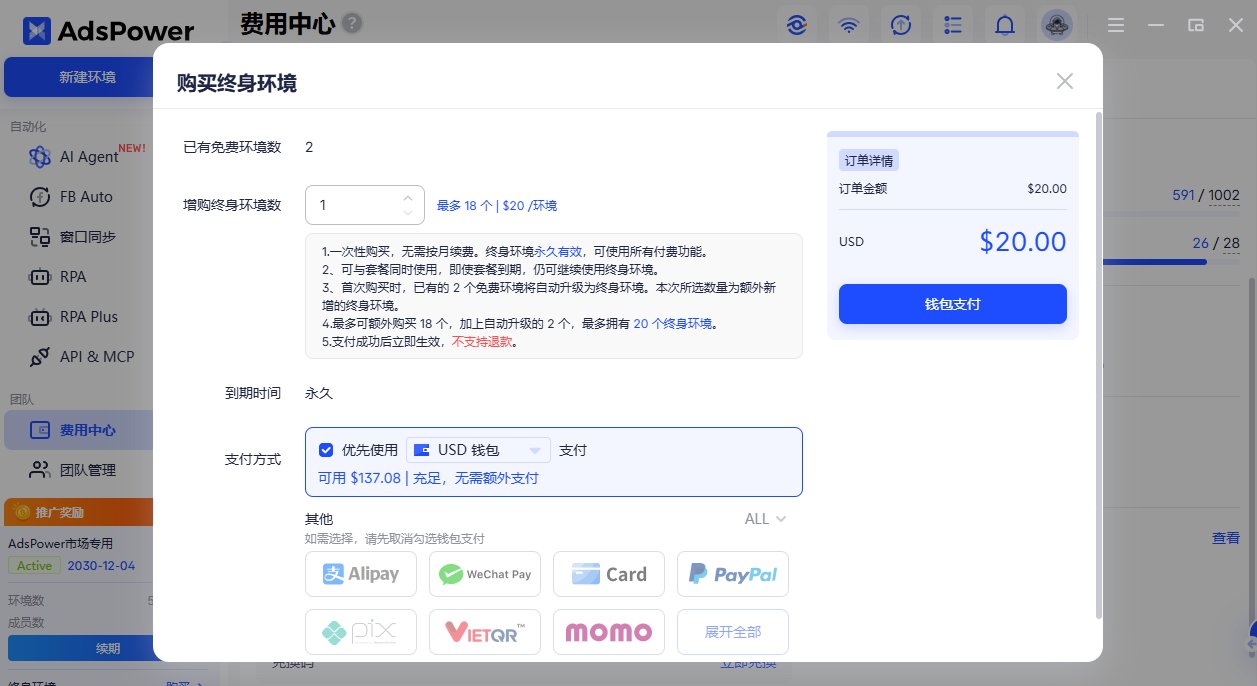1257x686 pixels.
Task: Click the AdsPower logo
Action: (108, 31)
